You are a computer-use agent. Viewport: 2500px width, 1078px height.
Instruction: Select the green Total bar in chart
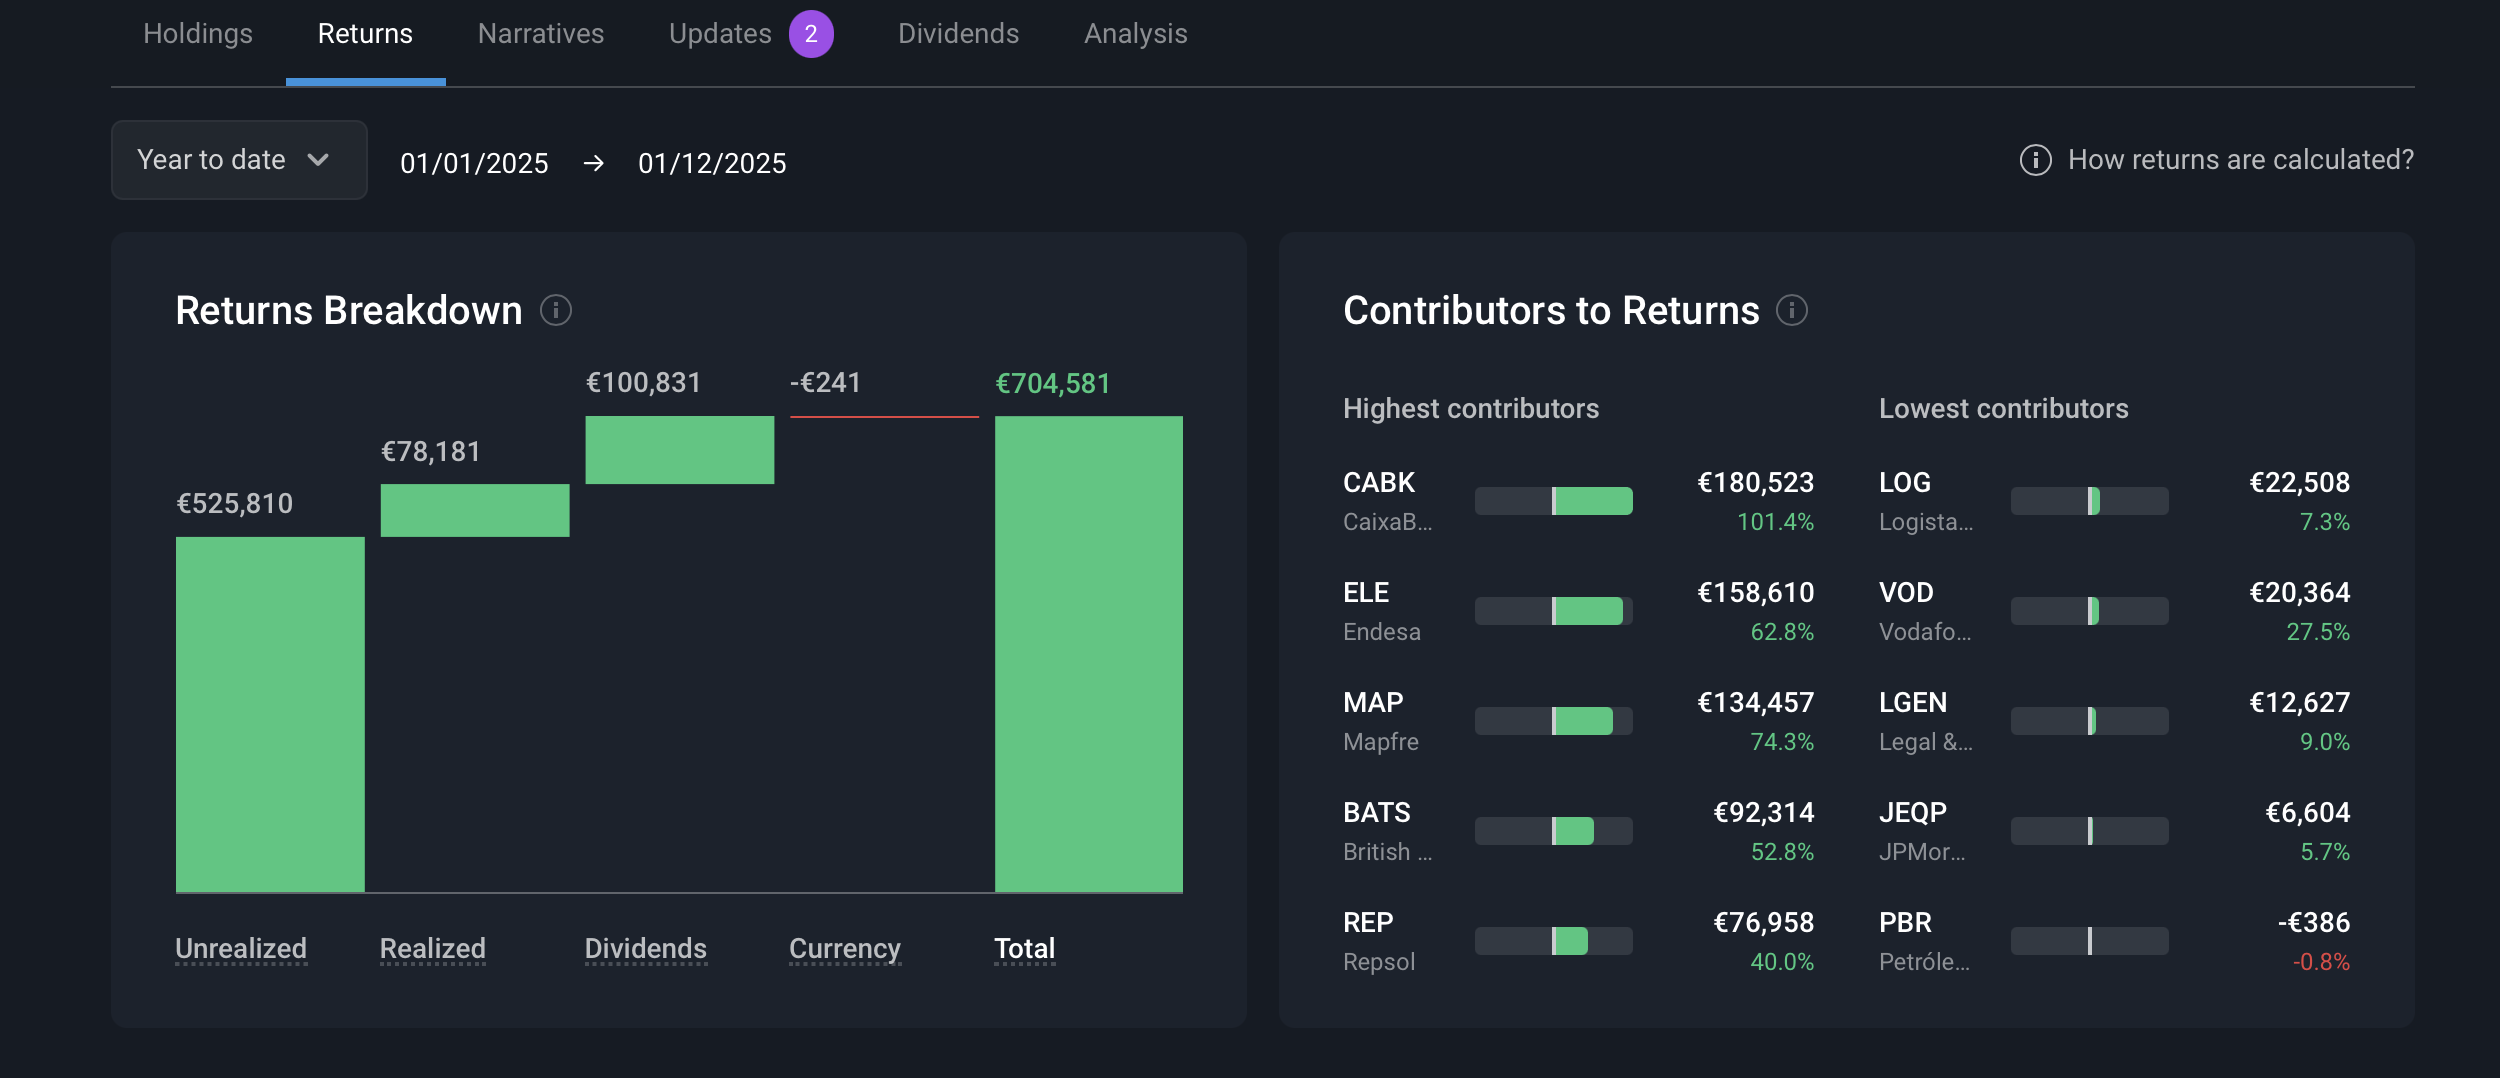point(1088,653)
